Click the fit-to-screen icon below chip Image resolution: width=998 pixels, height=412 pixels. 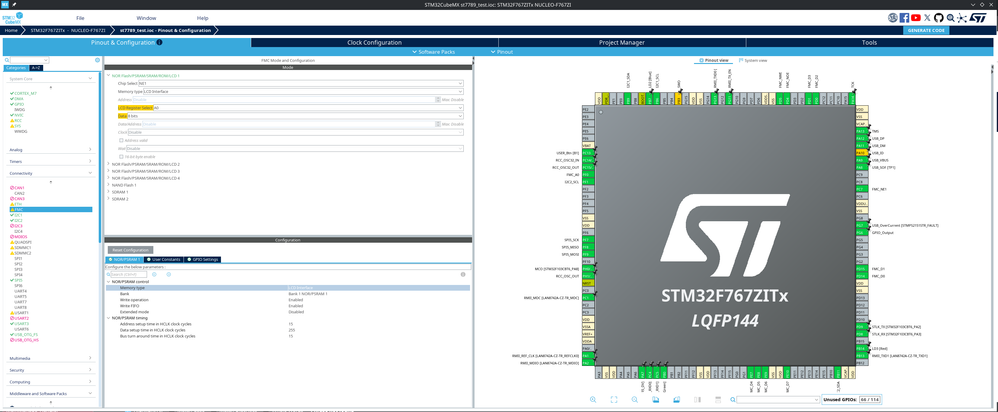pyautogui.click(x=613, y=399)
